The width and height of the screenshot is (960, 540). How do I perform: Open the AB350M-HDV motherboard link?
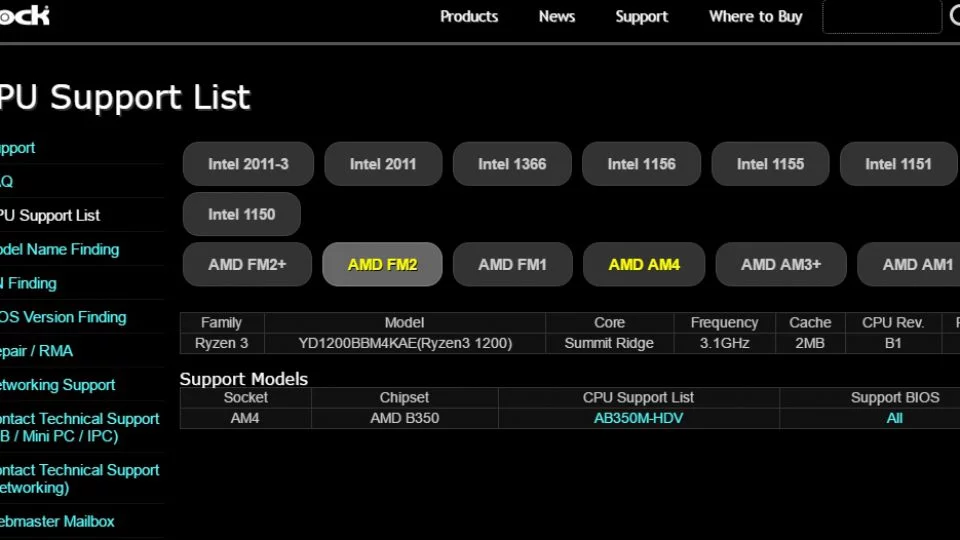pos(638,418)
